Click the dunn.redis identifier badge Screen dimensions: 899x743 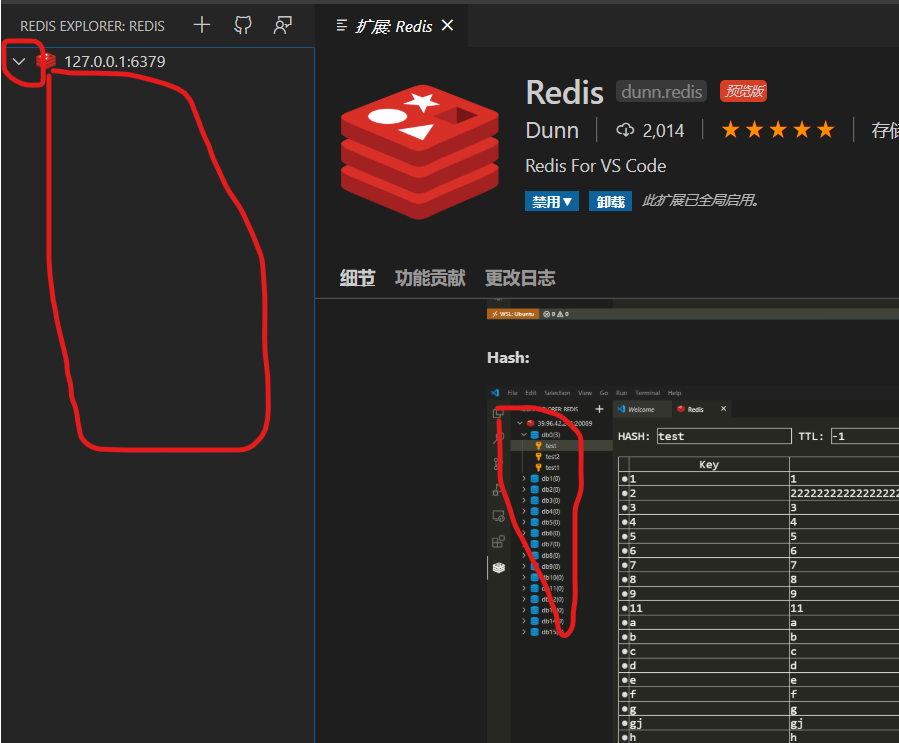coord(661,92)
